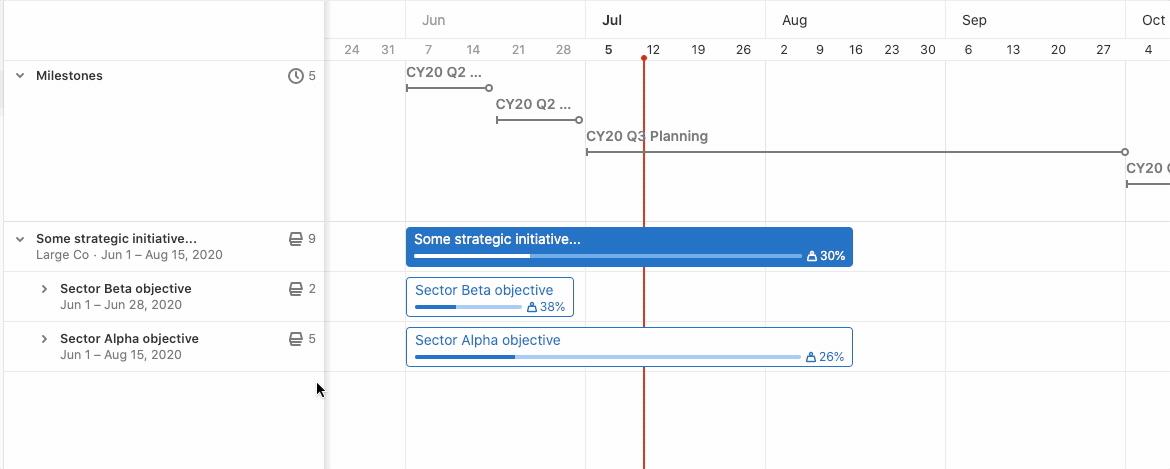Image resolution: width=1170 pixels, height=469 pixels.
Task: Click the Jul month header
Action: point(612,20)
